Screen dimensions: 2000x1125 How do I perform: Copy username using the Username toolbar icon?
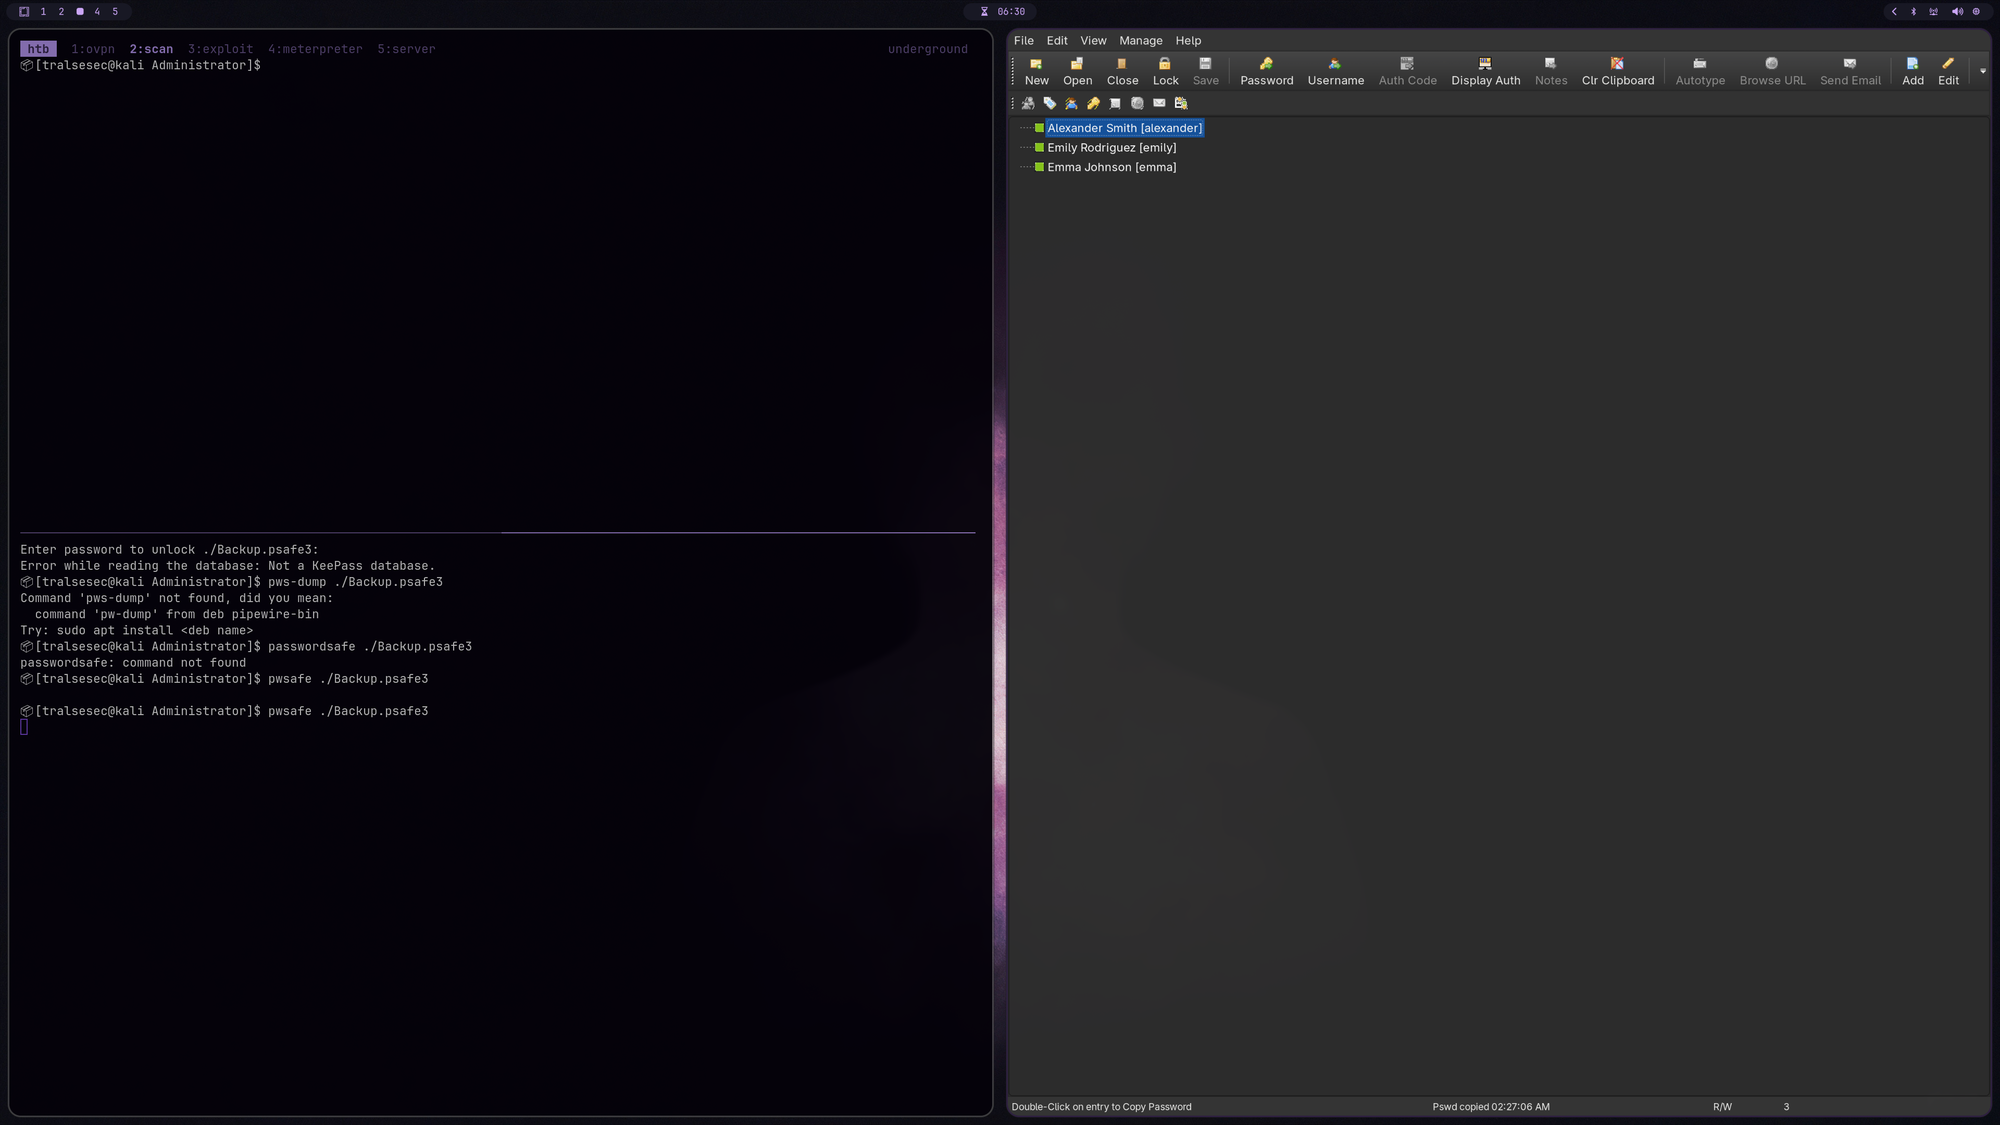(x=1335, y=70)
